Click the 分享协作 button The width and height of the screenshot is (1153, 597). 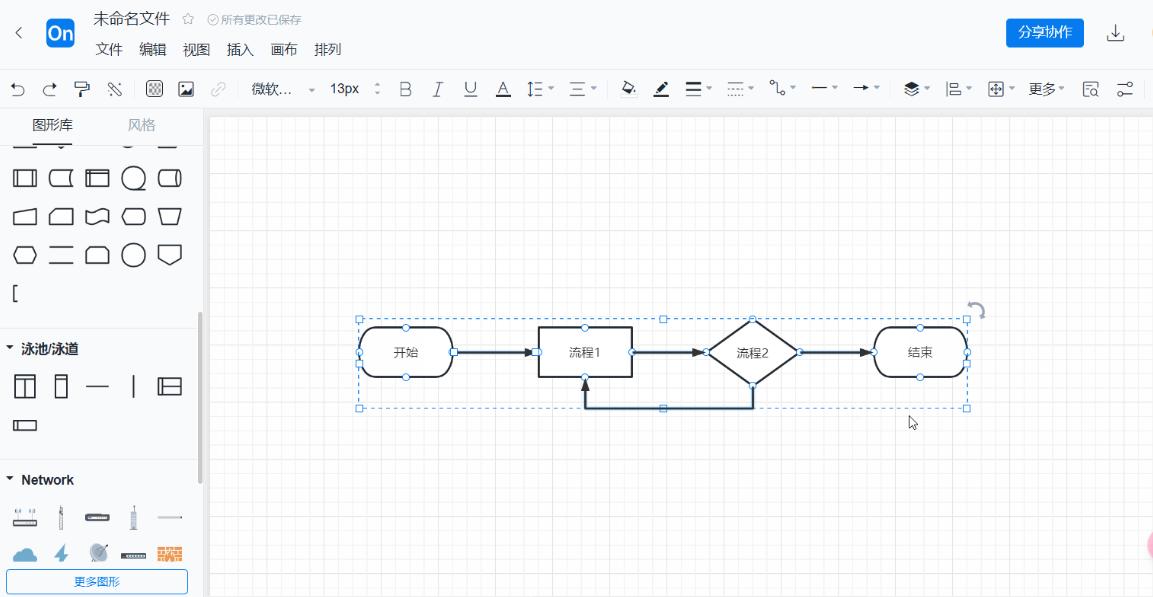[1044, 32]
